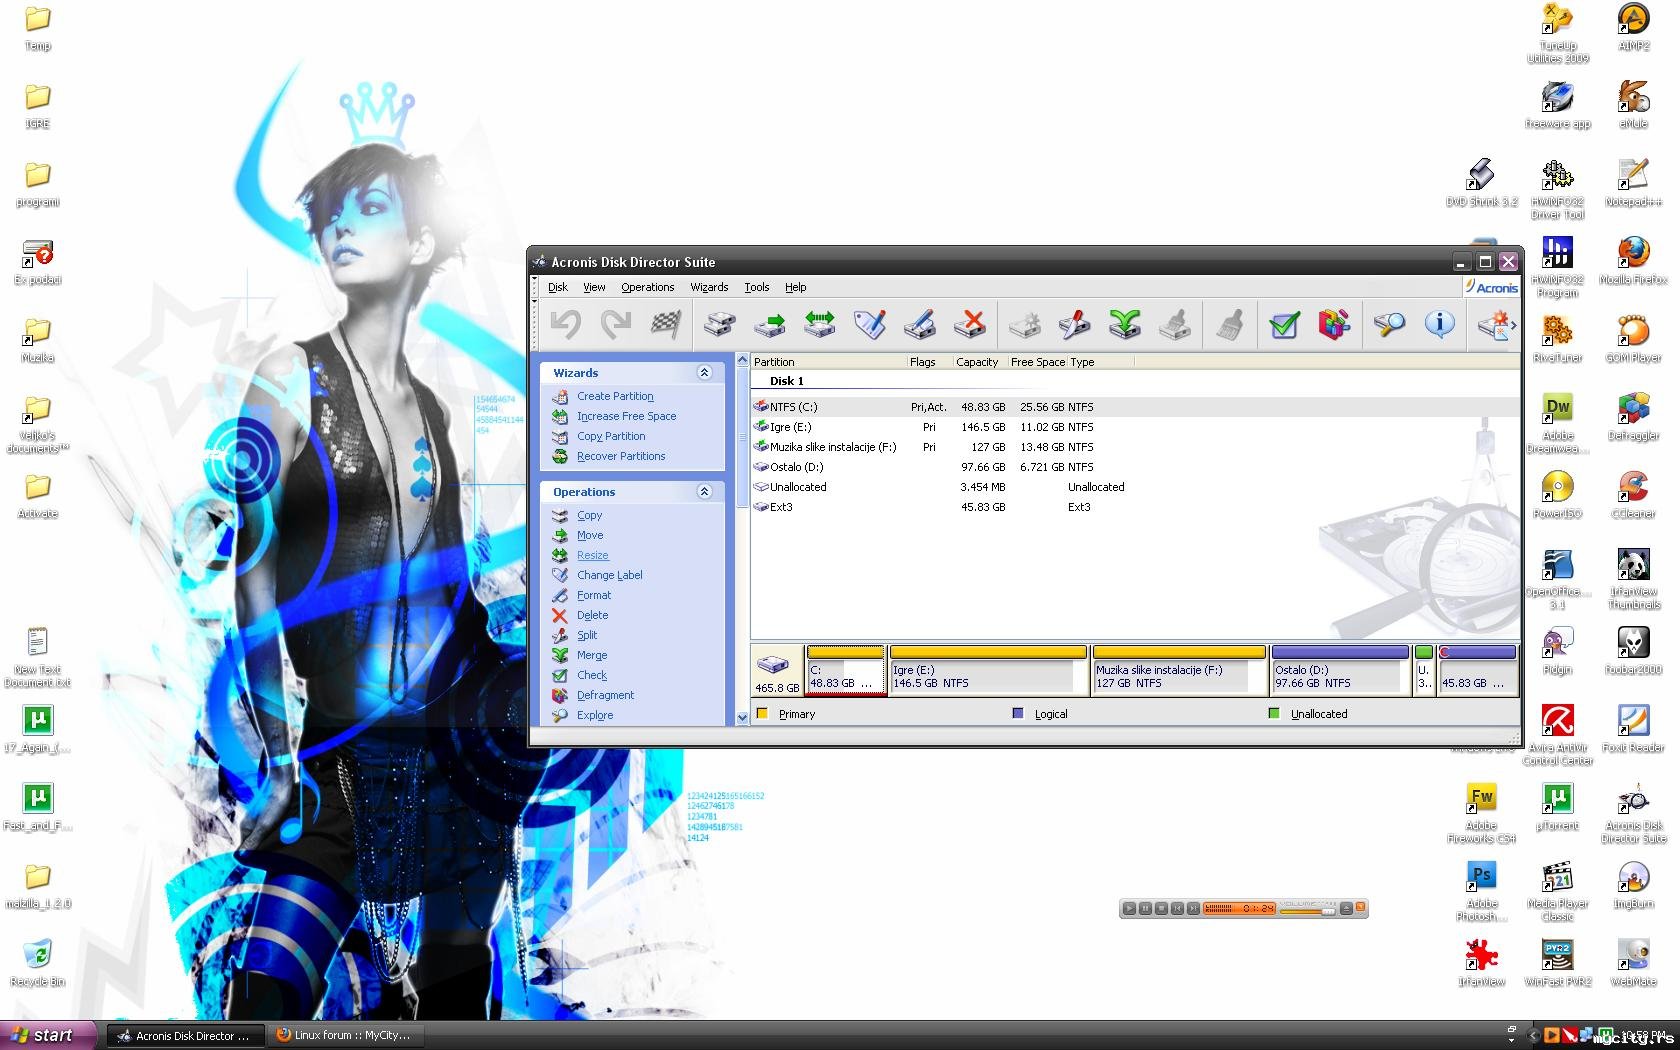
Task: Open the Tools menu
Action: 757,287
